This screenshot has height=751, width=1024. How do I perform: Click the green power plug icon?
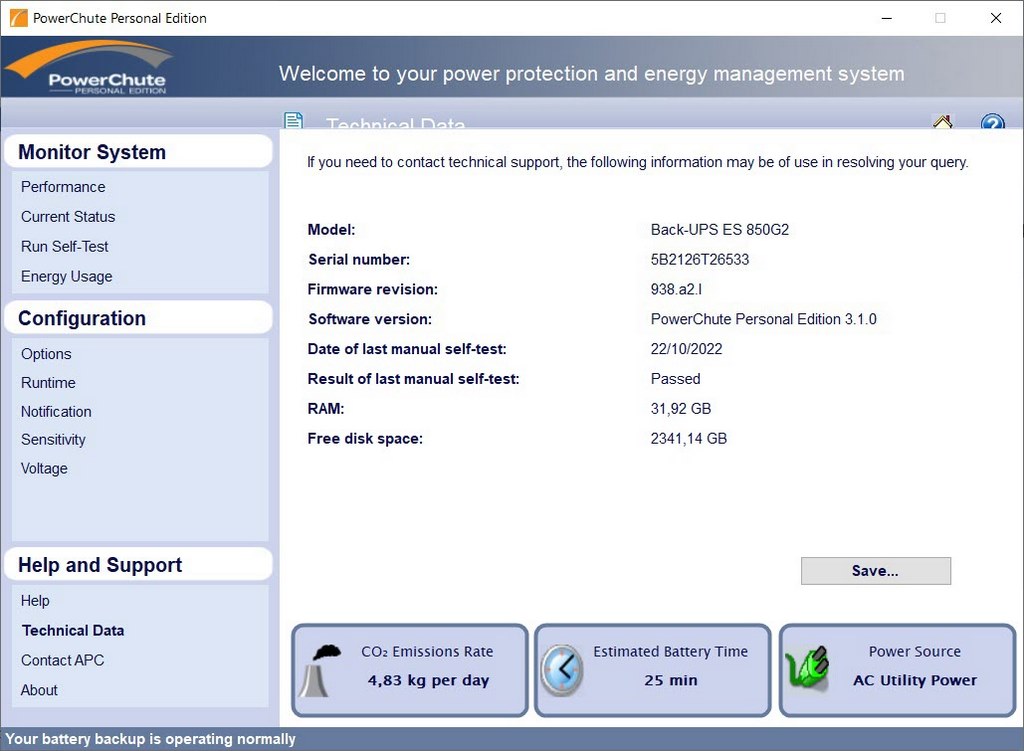pos(807,667)
